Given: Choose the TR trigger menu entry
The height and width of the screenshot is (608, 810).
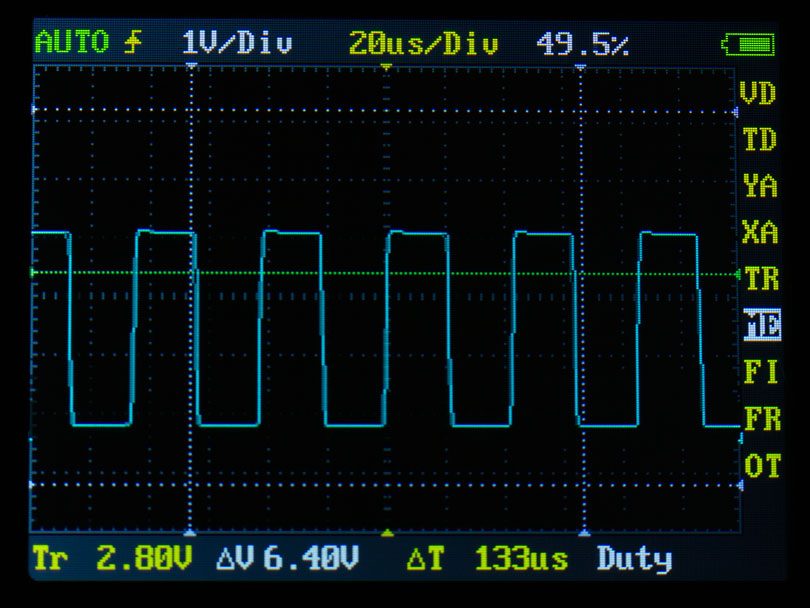Looking at the screenshot, I should (761, 279).
